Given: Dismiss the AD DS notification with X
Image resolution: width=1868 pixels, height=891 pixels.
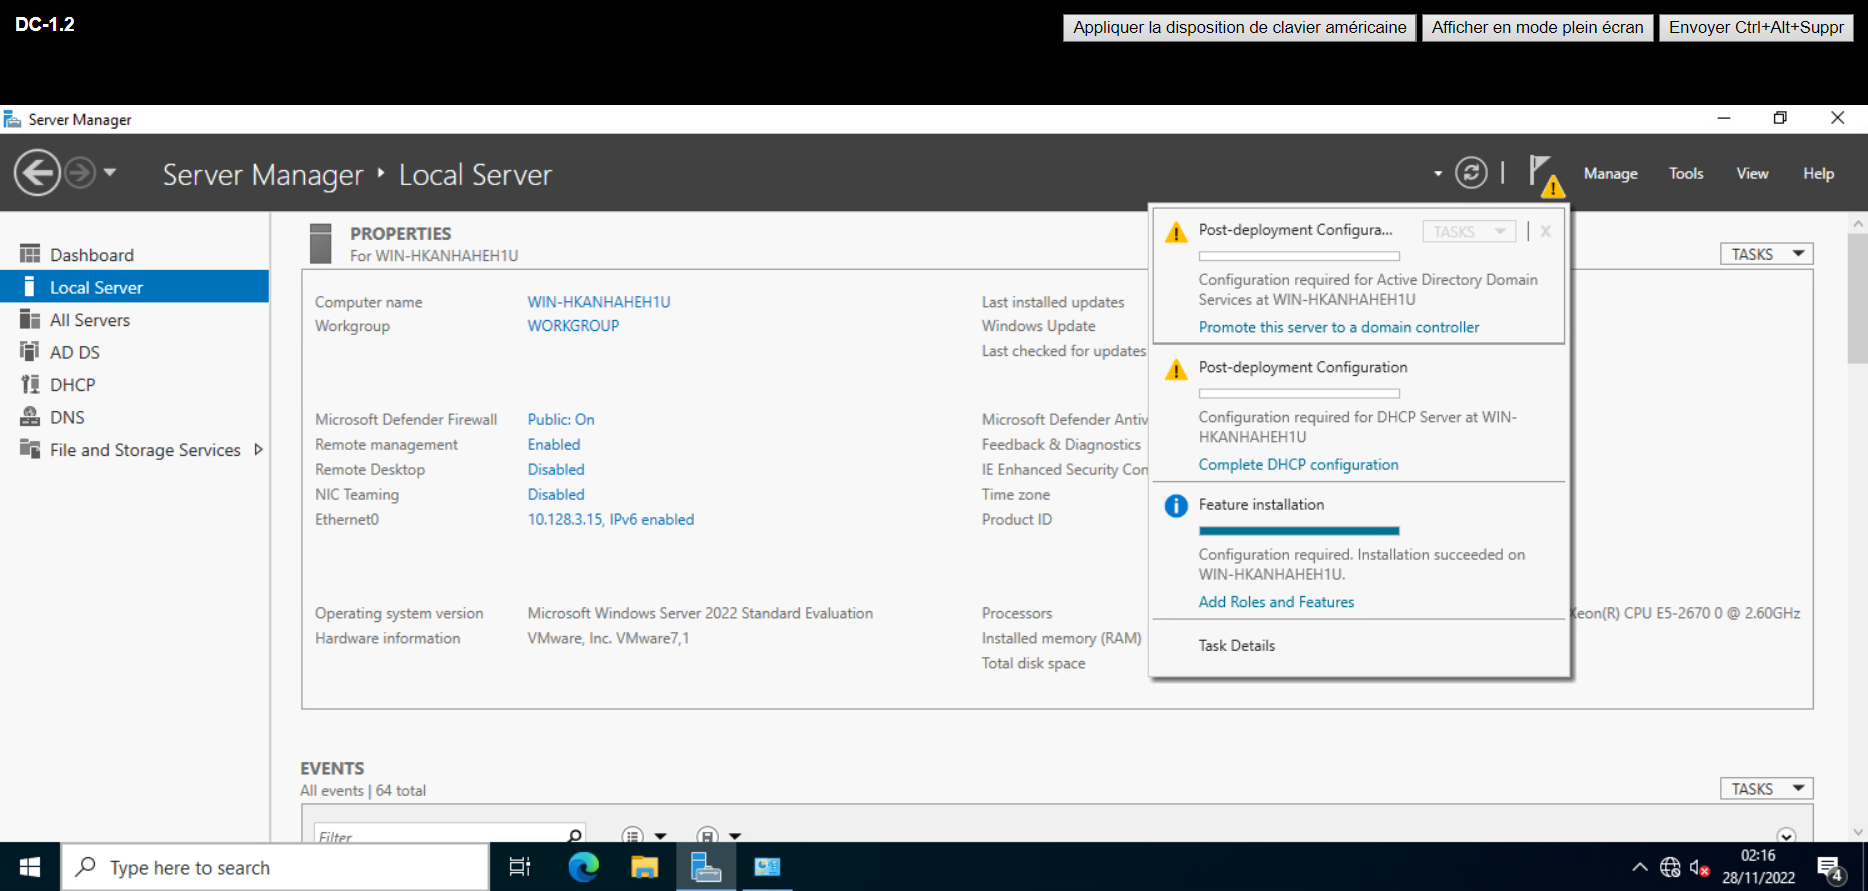Looking at the screenshot, I should (x=1545, y=231).
